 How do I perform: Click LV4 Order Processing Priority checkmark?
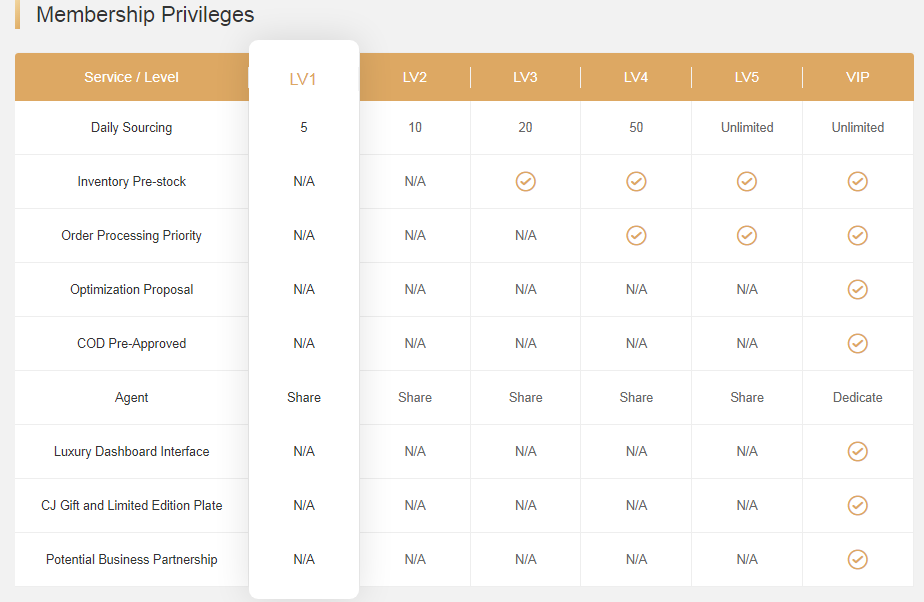pos(636,236)
